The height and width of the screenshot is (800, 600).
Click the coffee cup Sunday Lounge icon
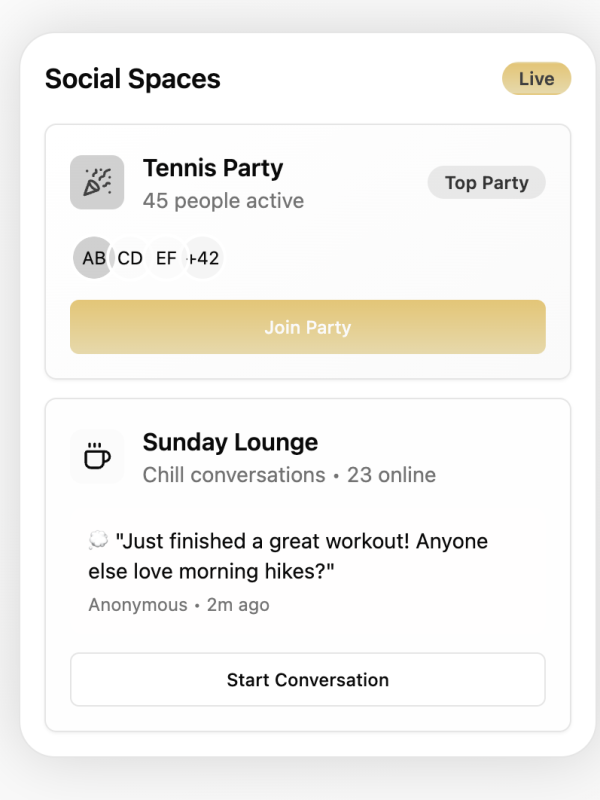click(97, 457)
